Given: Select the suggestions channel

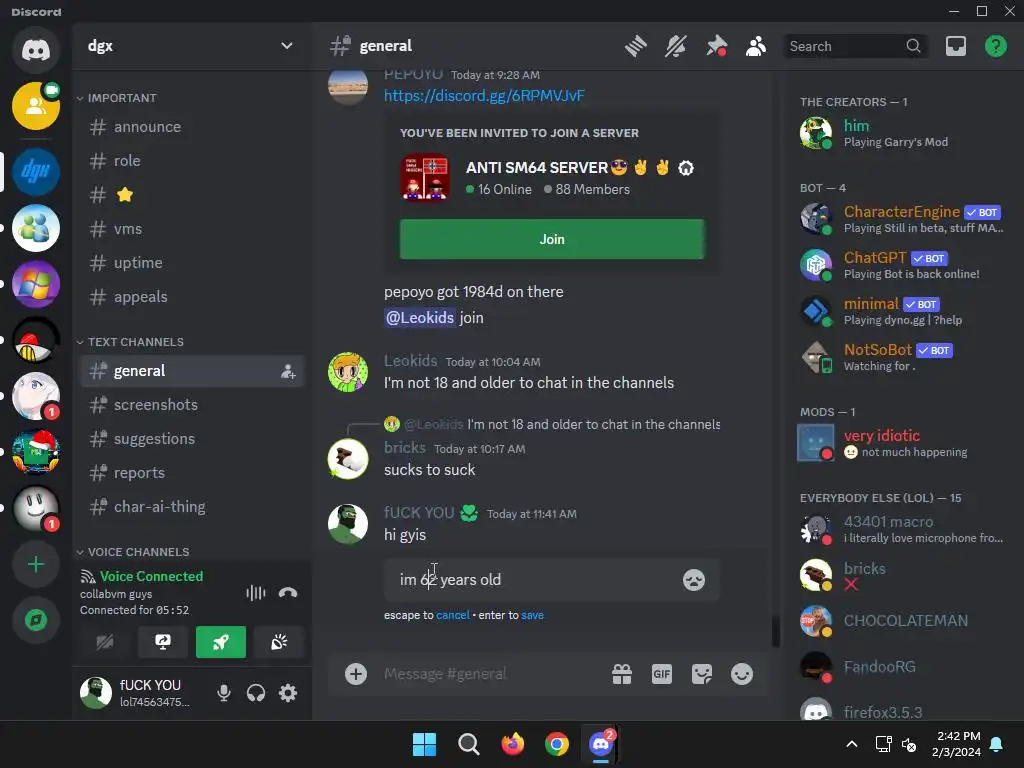Looking at the screenshot, I should pos(192,439).
